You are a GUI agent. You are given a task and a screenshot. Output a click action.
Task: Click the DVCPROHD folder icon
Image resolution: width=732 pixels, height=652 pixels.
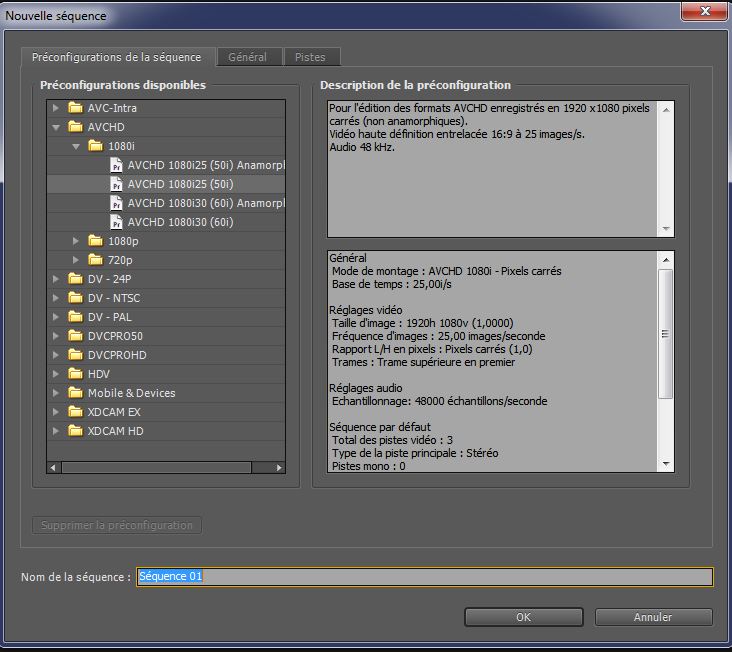click(x=75, y=355)
